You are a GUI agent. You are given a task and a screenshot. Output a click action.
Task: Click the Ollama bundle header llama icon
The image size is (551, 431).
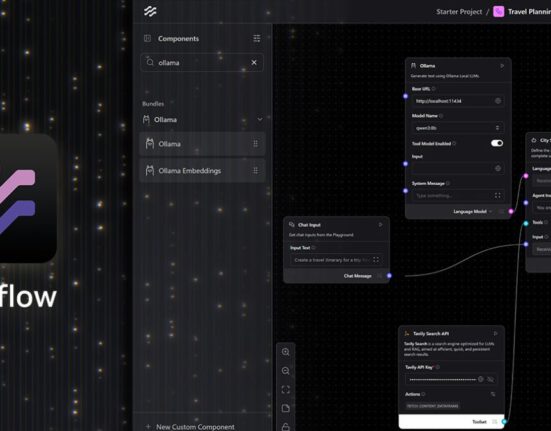point(146,120)
